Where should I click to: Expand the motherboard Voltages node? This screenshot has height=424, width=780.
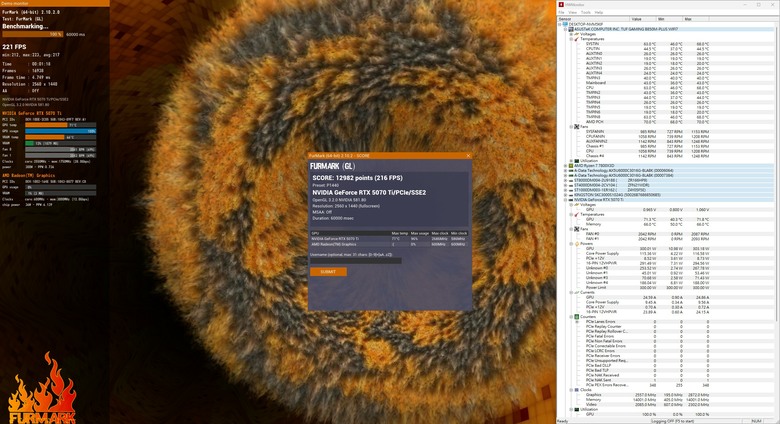[572, 34]
